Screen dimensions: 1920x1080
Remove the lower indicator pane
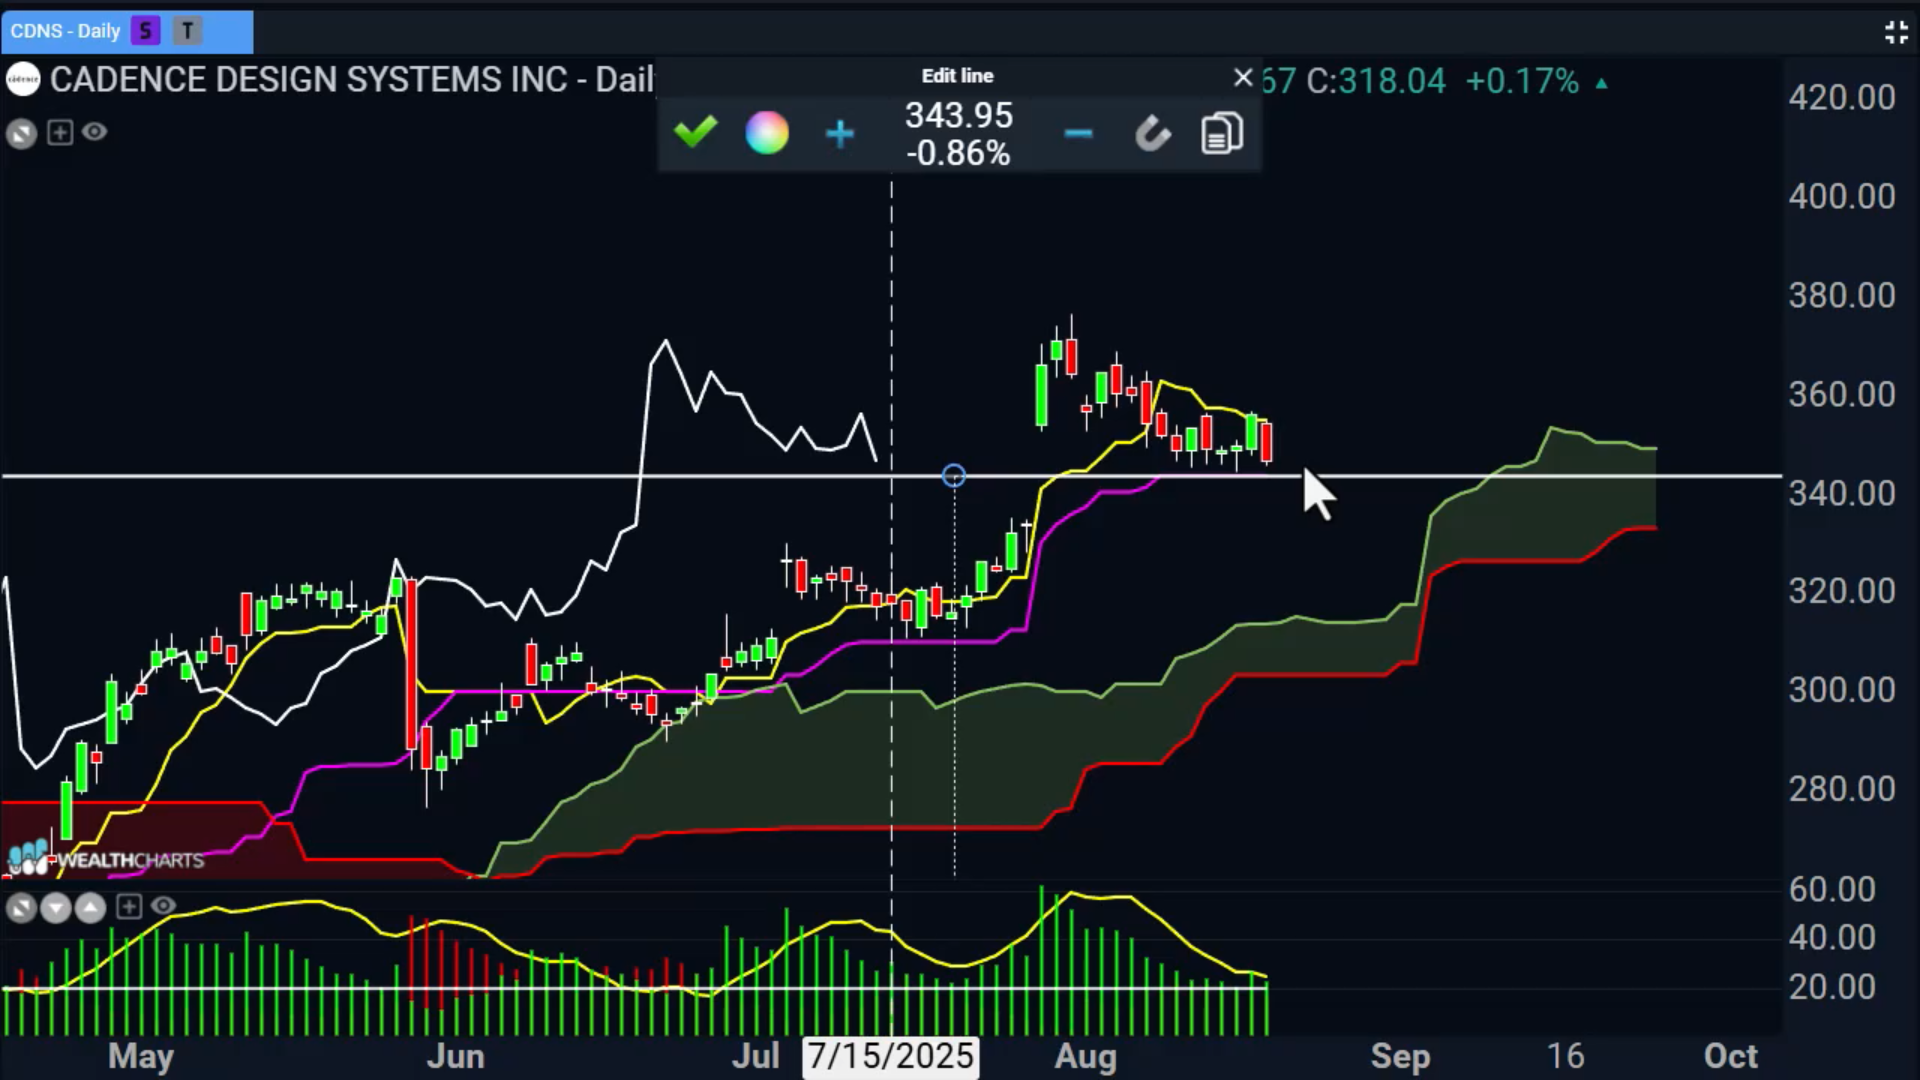pos(21,908)
